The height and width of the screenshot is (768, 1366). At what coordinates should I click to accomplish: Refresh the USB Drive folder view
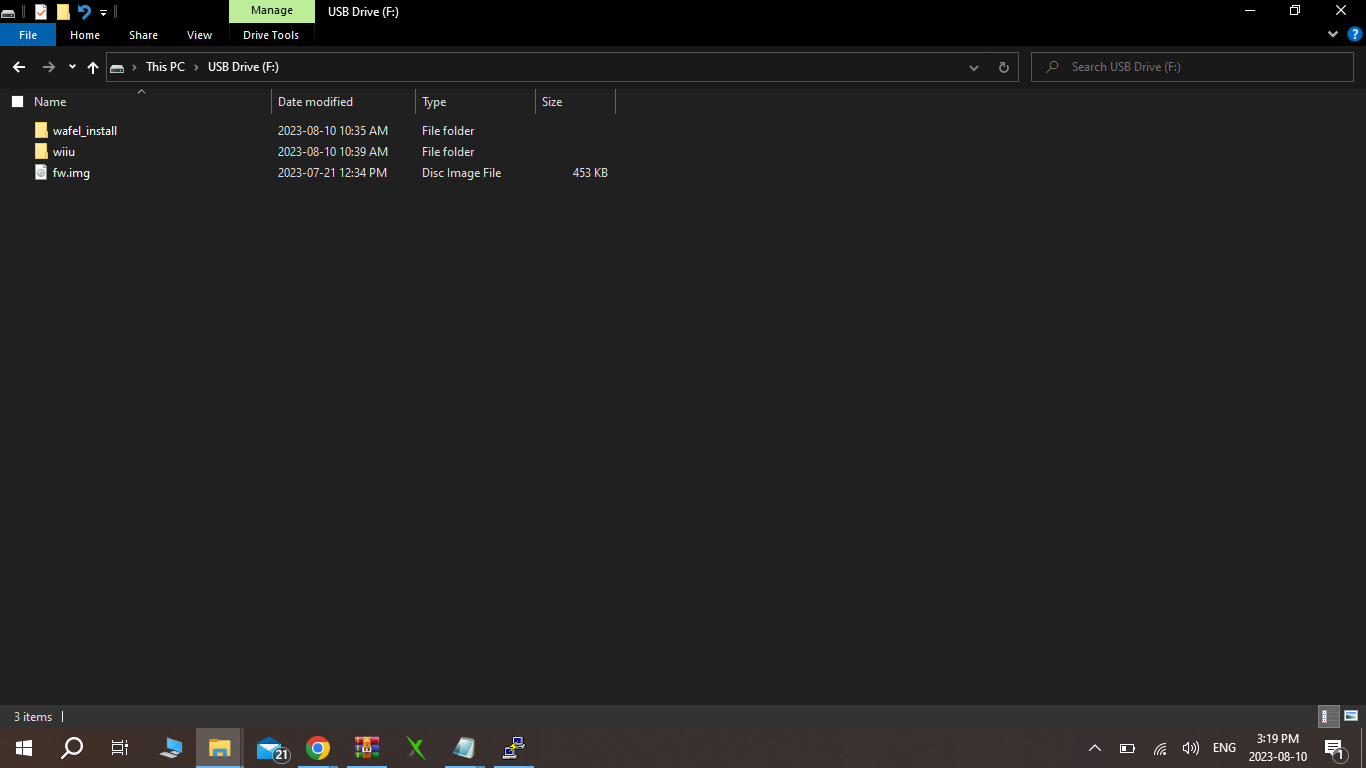point(1004,67)
